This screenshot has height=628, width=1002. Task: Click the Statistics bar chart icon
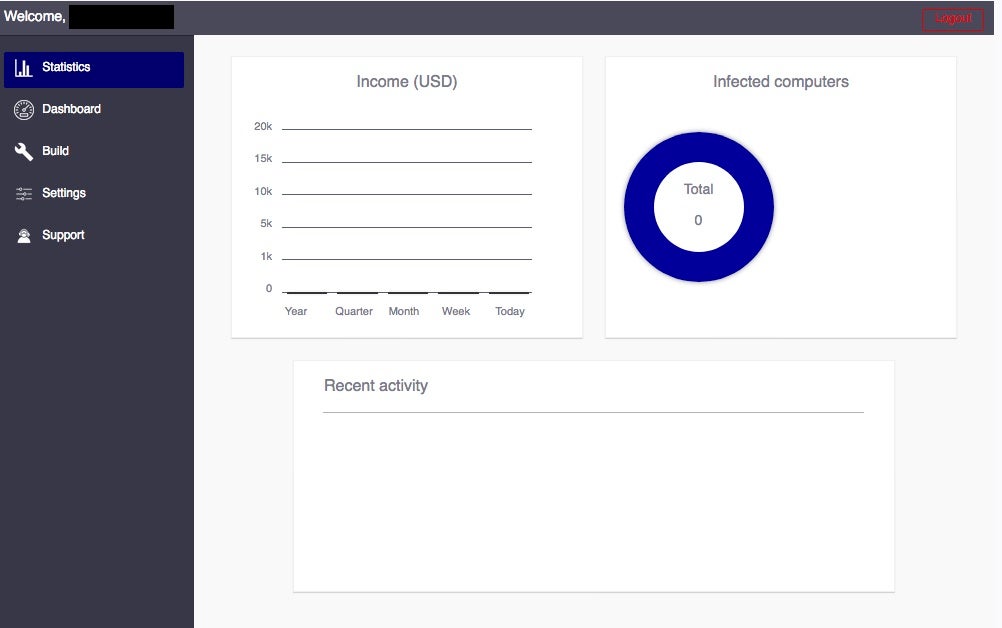[x=23, y=68]
